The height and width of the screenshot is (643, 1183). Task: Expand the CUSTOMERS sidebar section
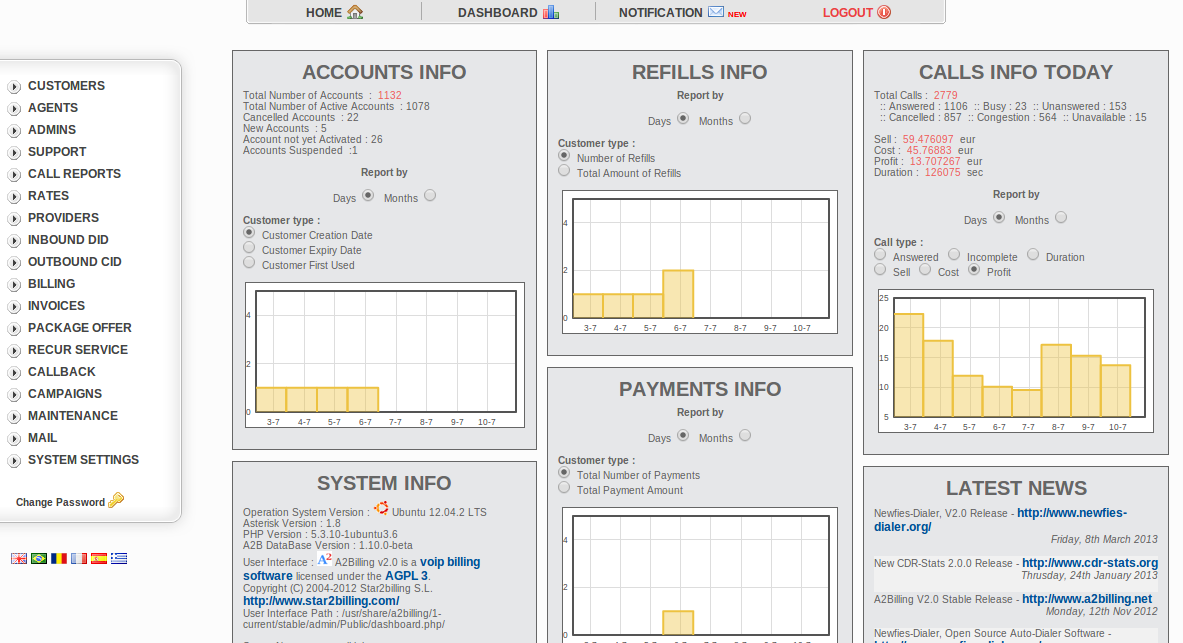point(14,87)
